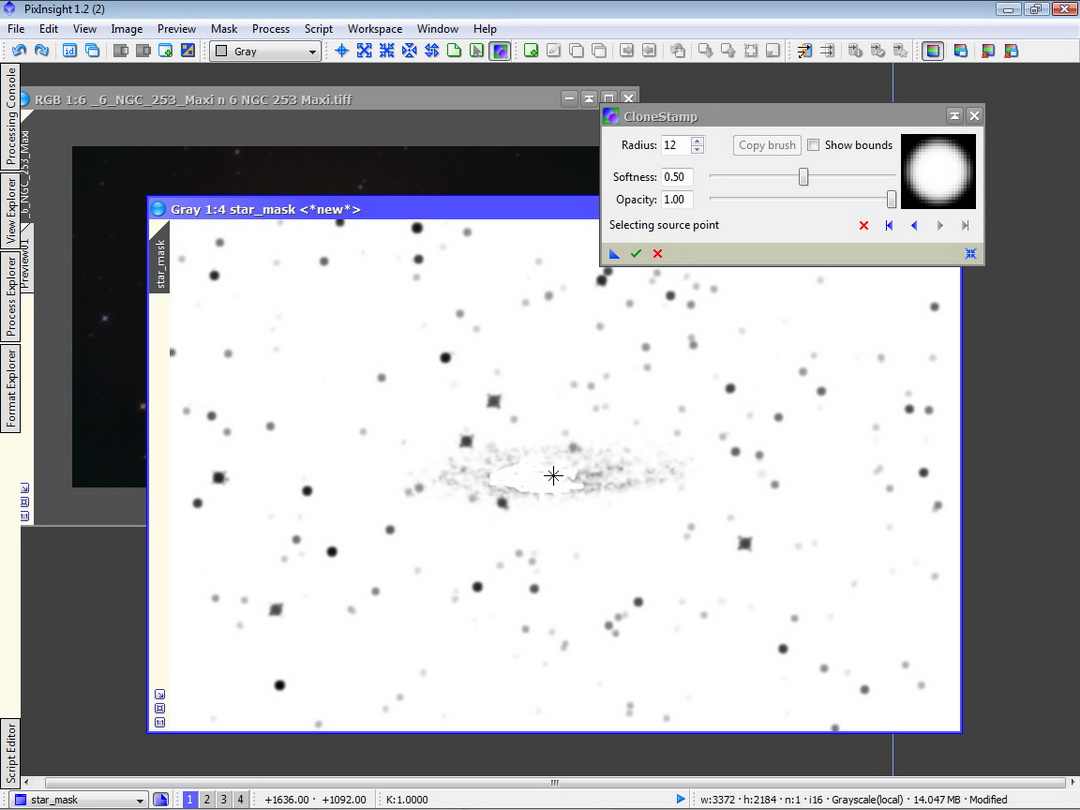This screenshot has width=1080, height=810.
Task: Click the Opacity value field
Action: click(676, 199)
